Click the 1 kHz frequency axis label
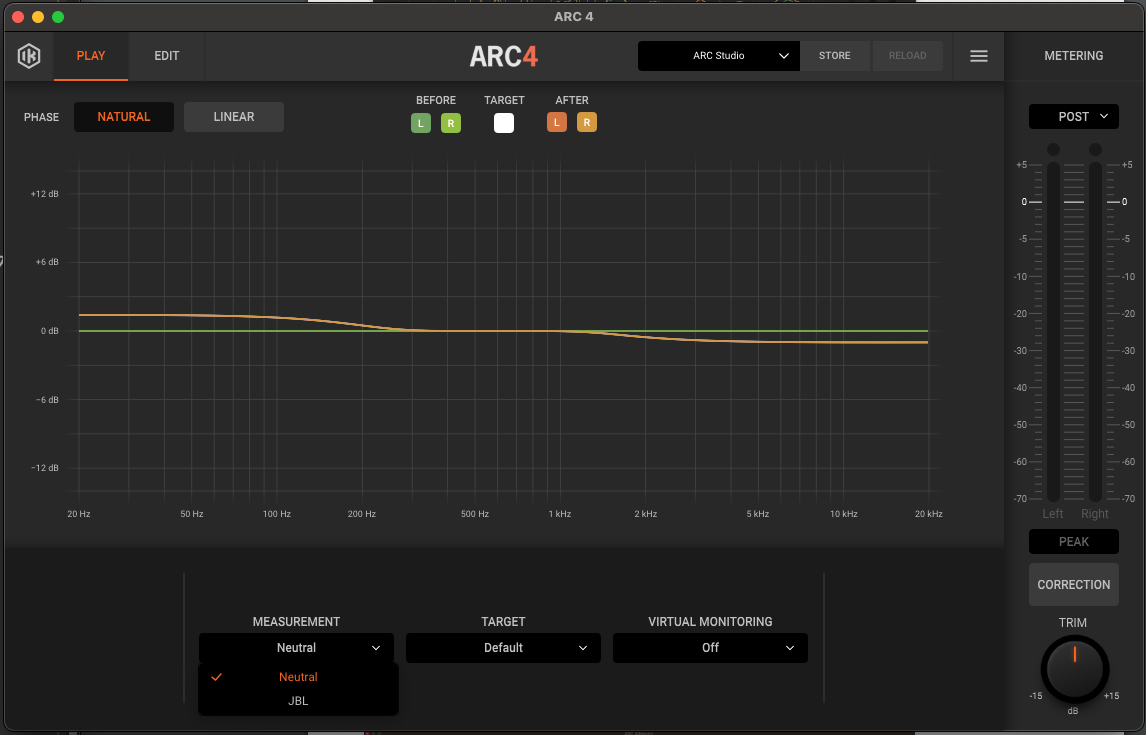This screenshot has height=735, width=1146. pyautogui.click(x=560, y=514)
